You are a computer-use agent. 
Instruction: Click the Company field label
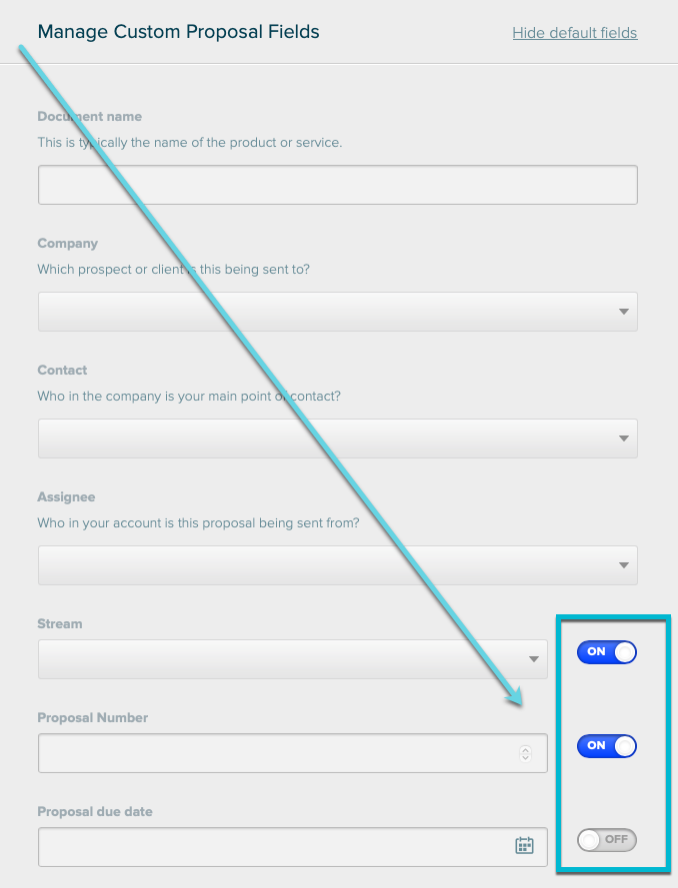(67, 244)
